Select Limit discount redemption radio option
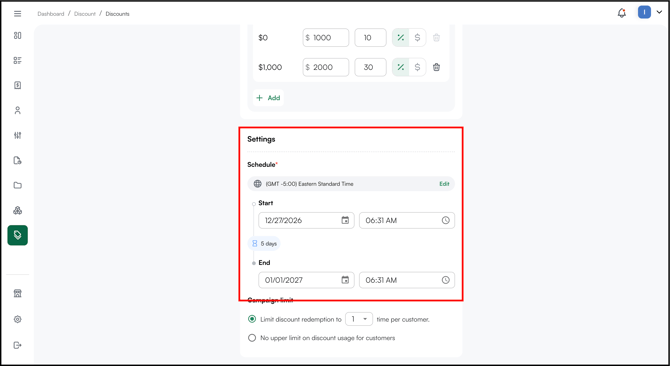 point(252,319)
